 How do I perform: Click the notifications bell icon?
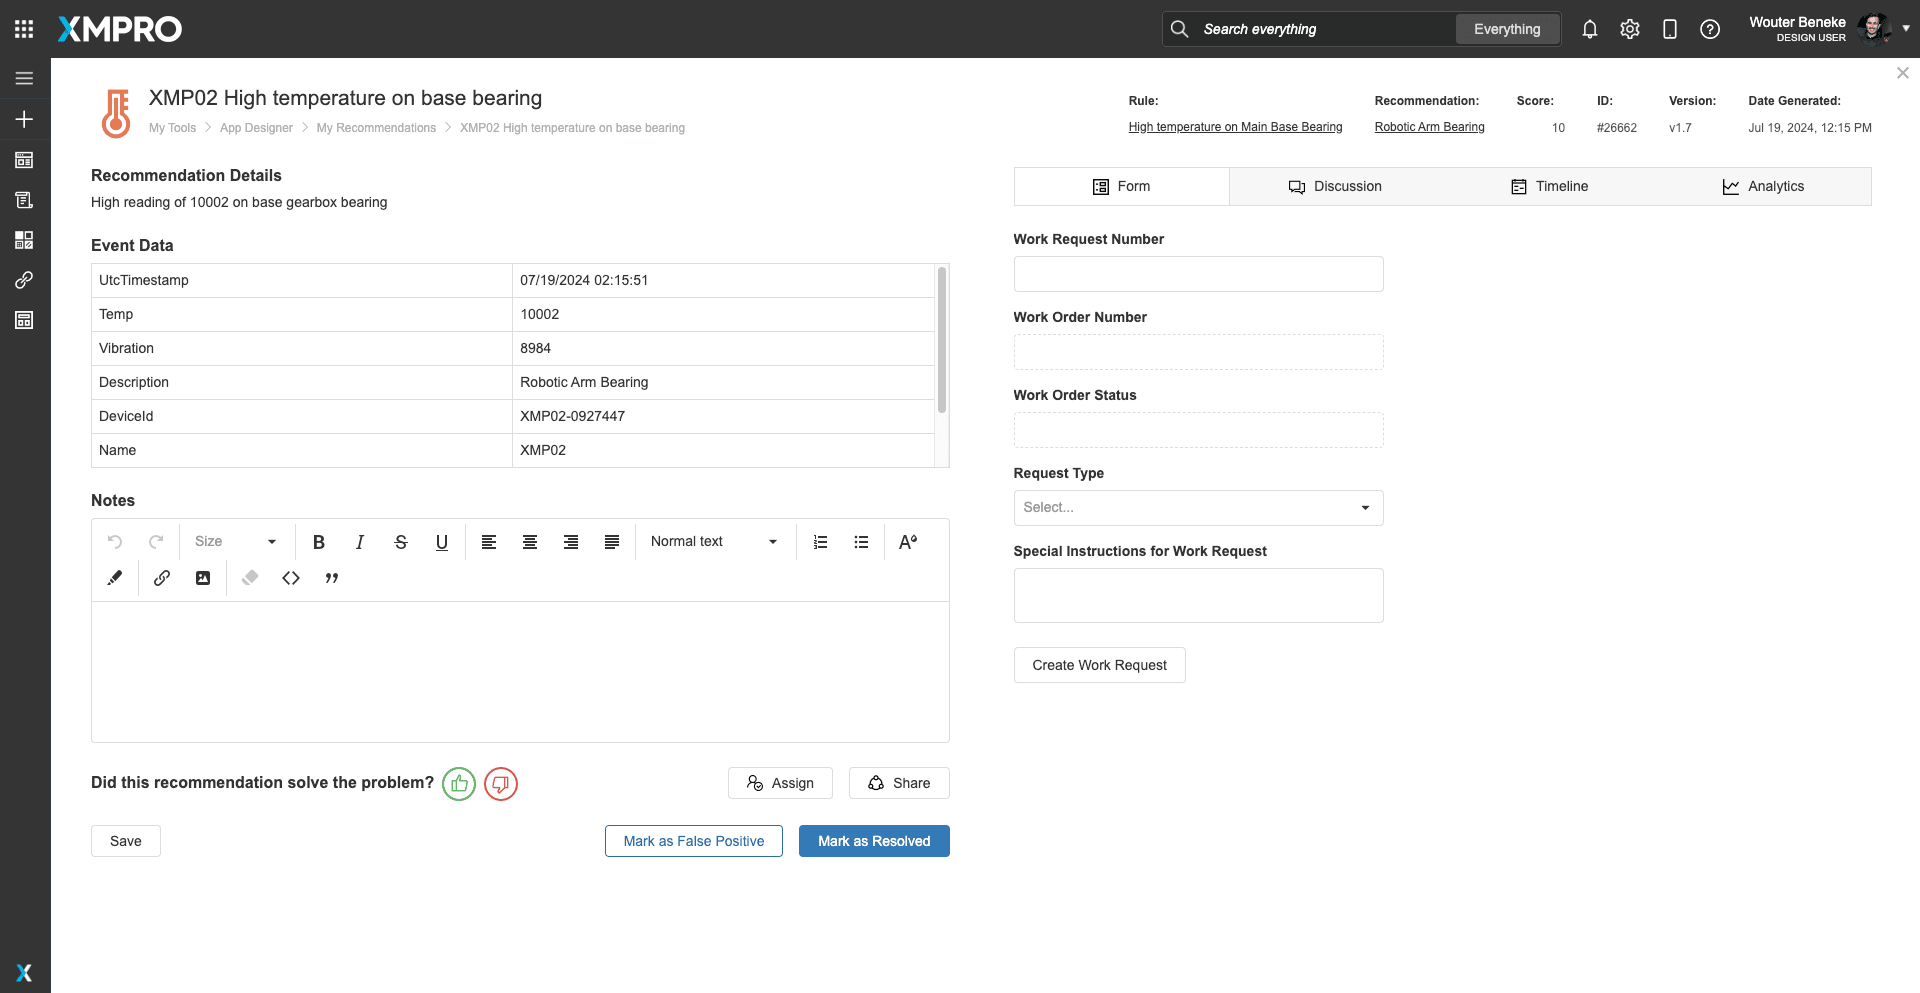(1589, 29)
